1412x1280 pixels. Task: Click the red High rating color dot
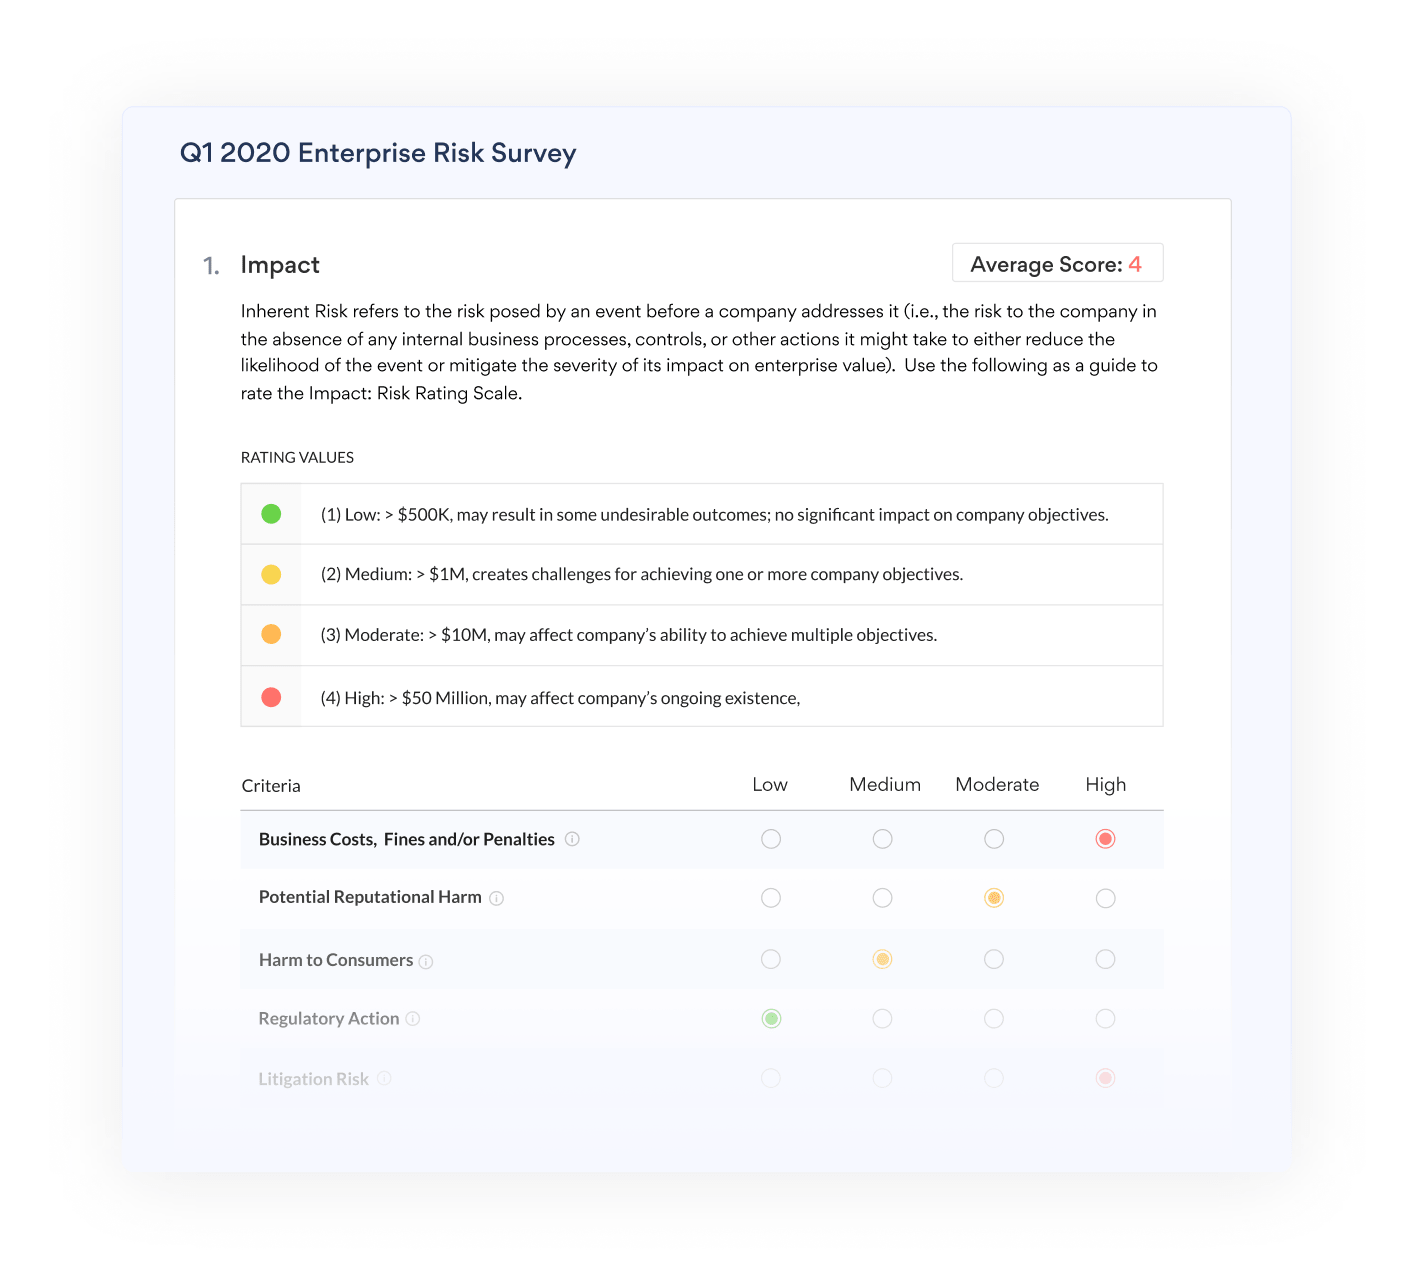[x=271, y=697]
